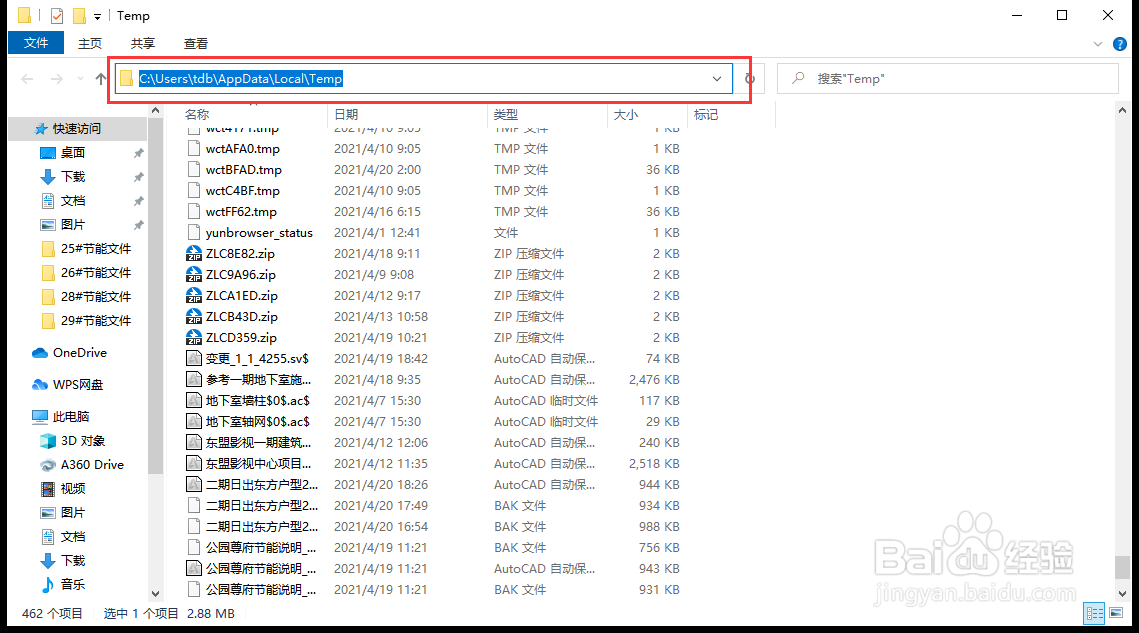Open quick access toolbar customize dropdown
Viewport: 1139px width, 633px height.
click(x=97, y=16)
